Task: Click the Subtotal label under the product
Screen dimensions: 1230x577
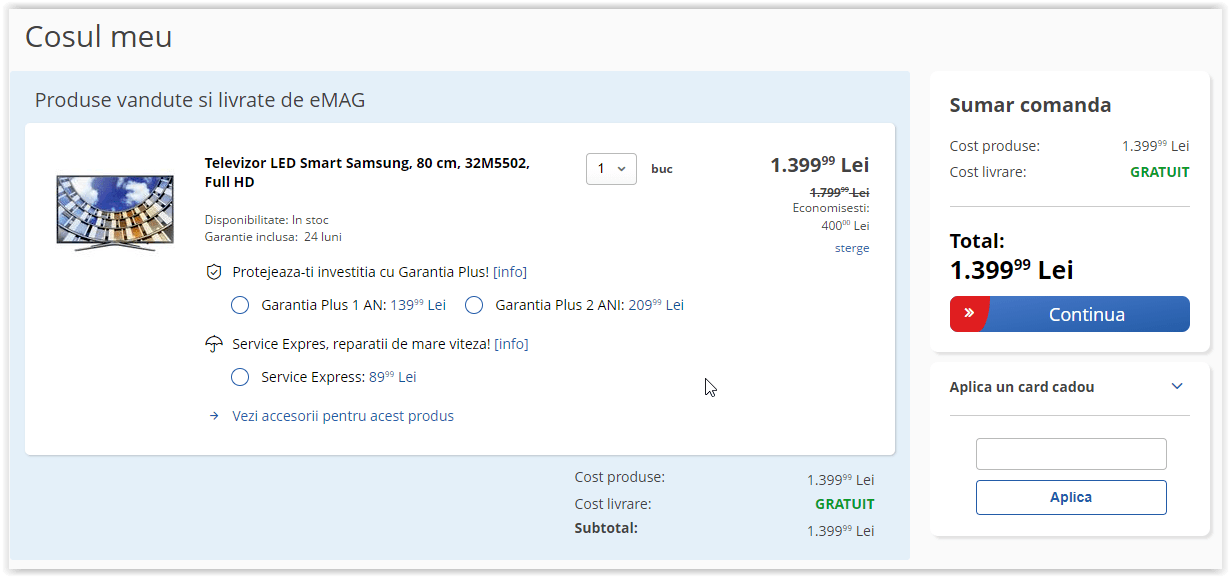Action: [606, 527]
